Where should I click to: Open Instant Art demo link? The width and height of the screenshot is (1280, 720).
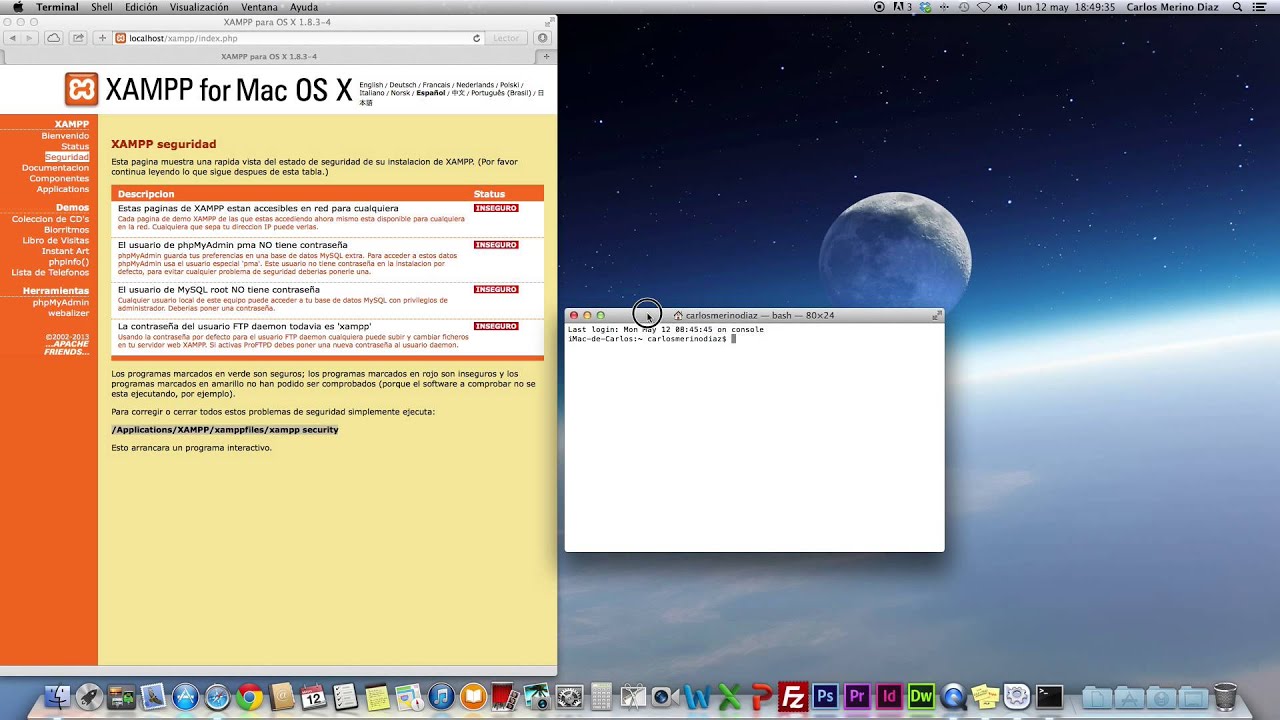(x=65, y=251)
